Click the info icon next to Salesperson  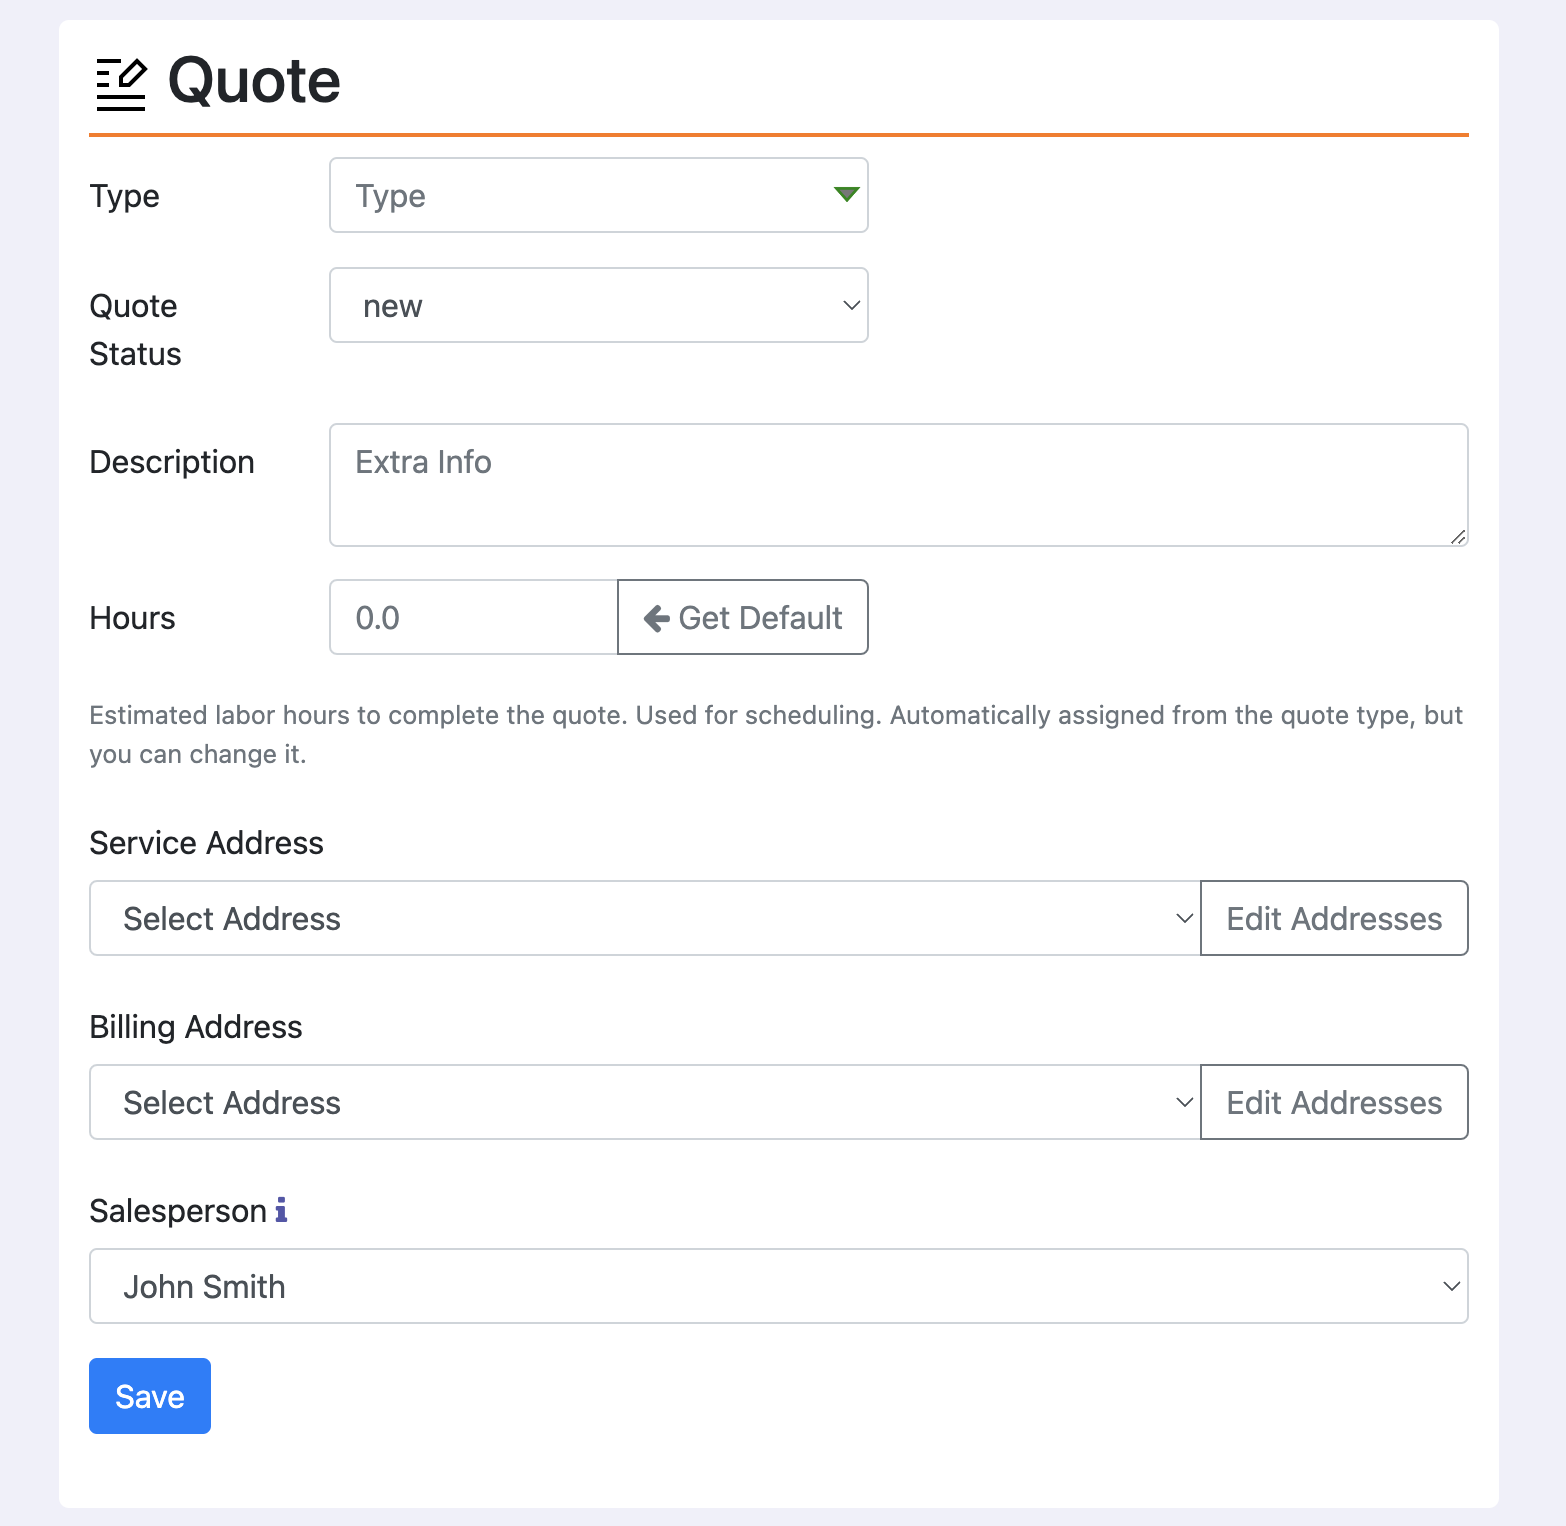[282, 1211]
